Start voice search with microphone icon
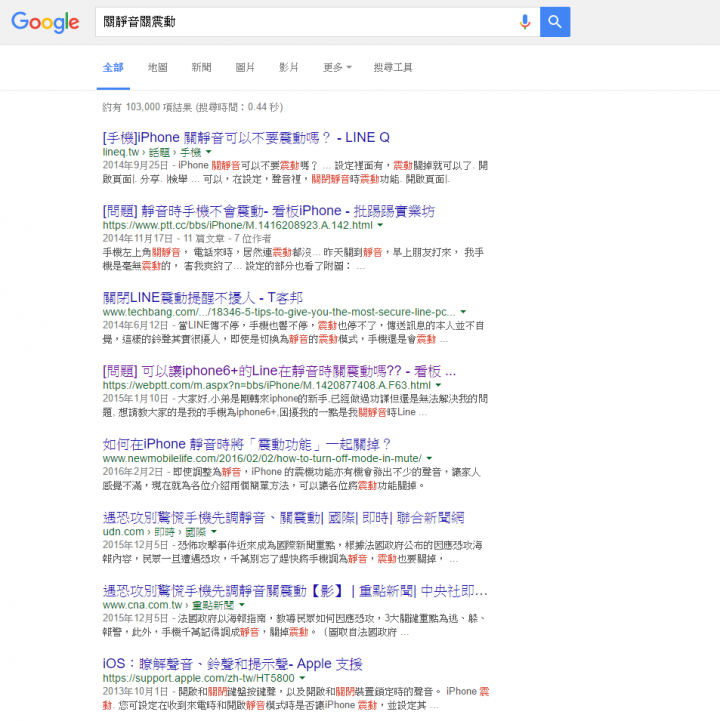 tap(525, 22)
